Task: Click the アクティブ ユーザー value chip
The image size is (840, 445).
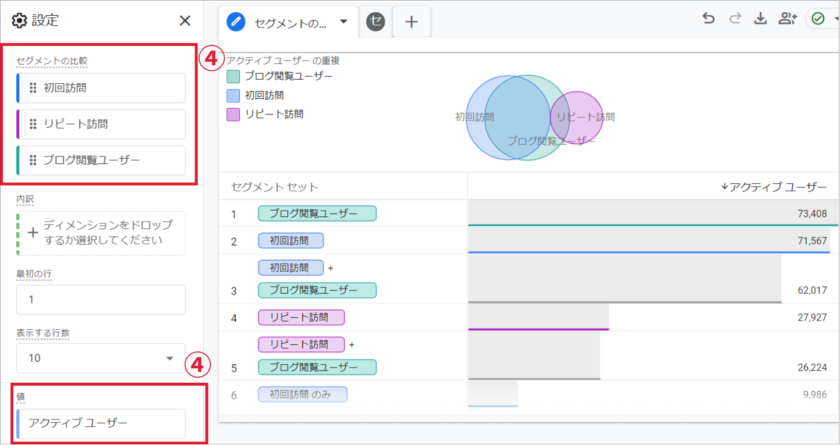Action: 101,423
